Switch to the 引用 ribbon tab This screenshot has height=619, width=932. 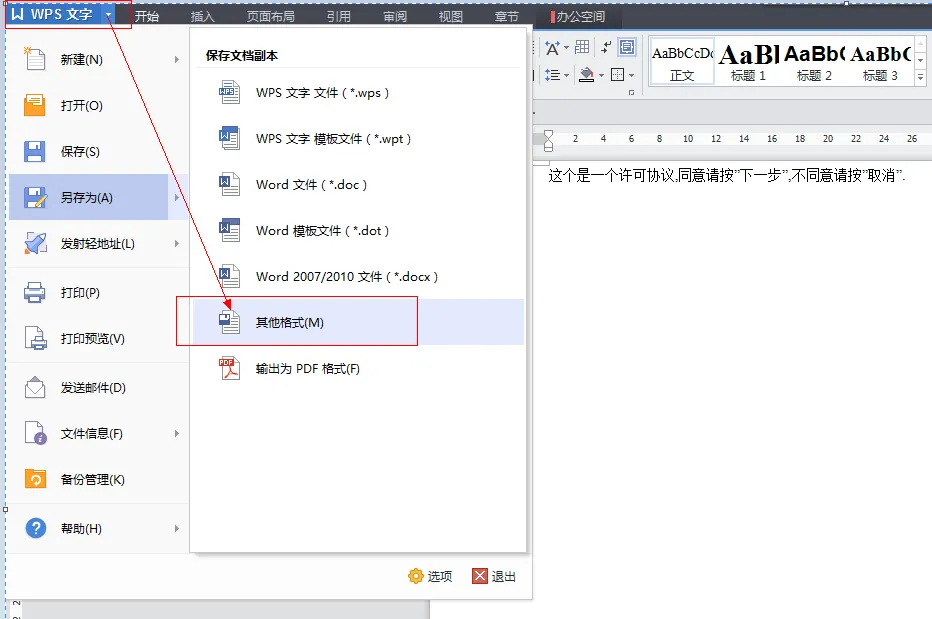coord(339,17)
